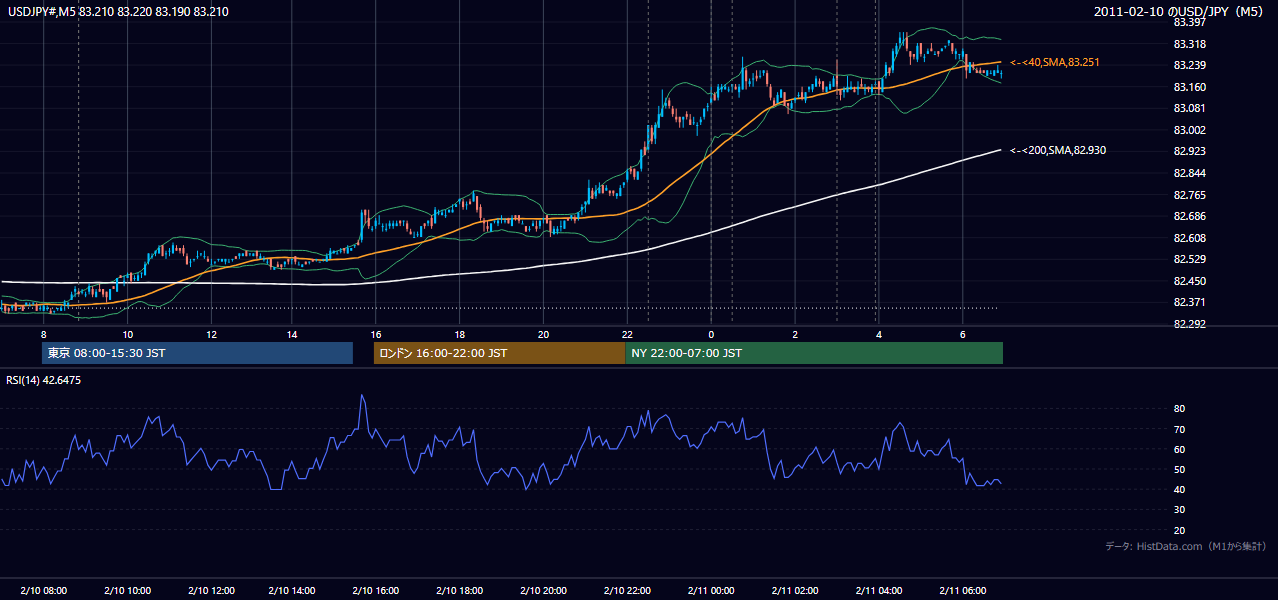Click price axis value 83.318
Screen dimensions: 1278x600
click(x=1189, y=44)
